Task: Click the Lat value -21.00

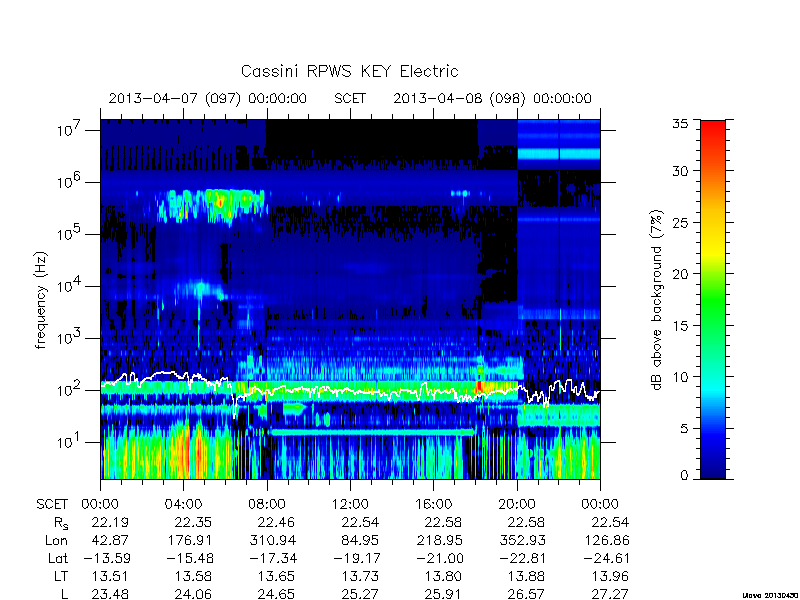Action: pos(439,559)
